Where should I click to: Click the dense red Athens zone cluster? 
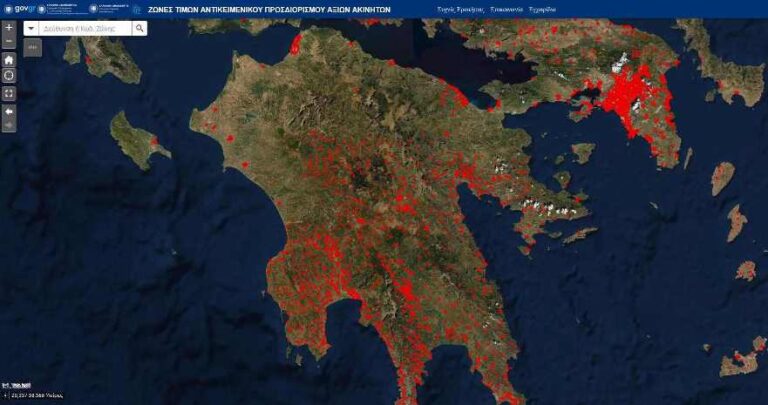pos(630,105)
